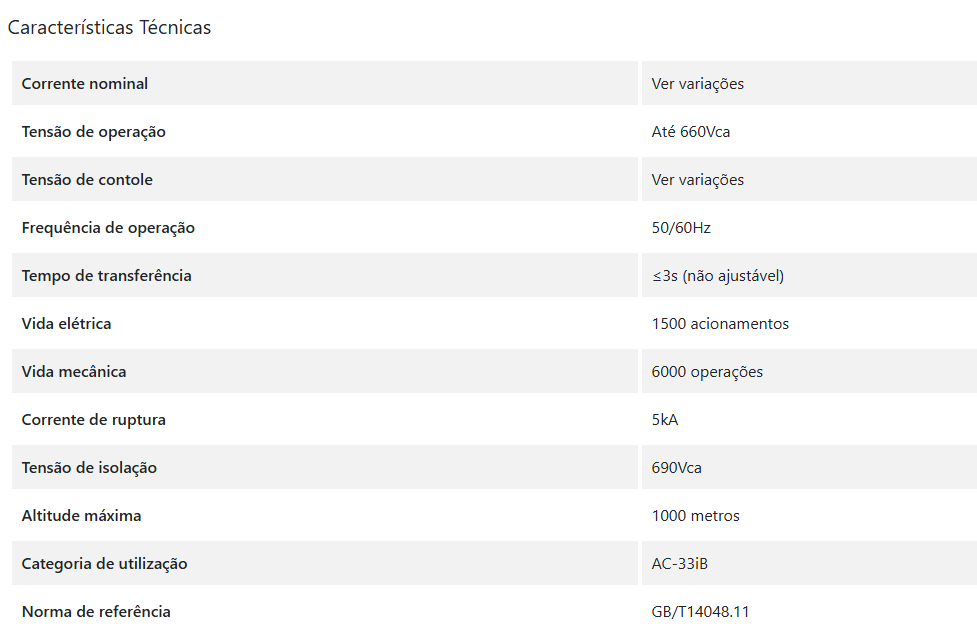
Task: Click the 'Tensão de operação' row label
Action: click(94, 132)
